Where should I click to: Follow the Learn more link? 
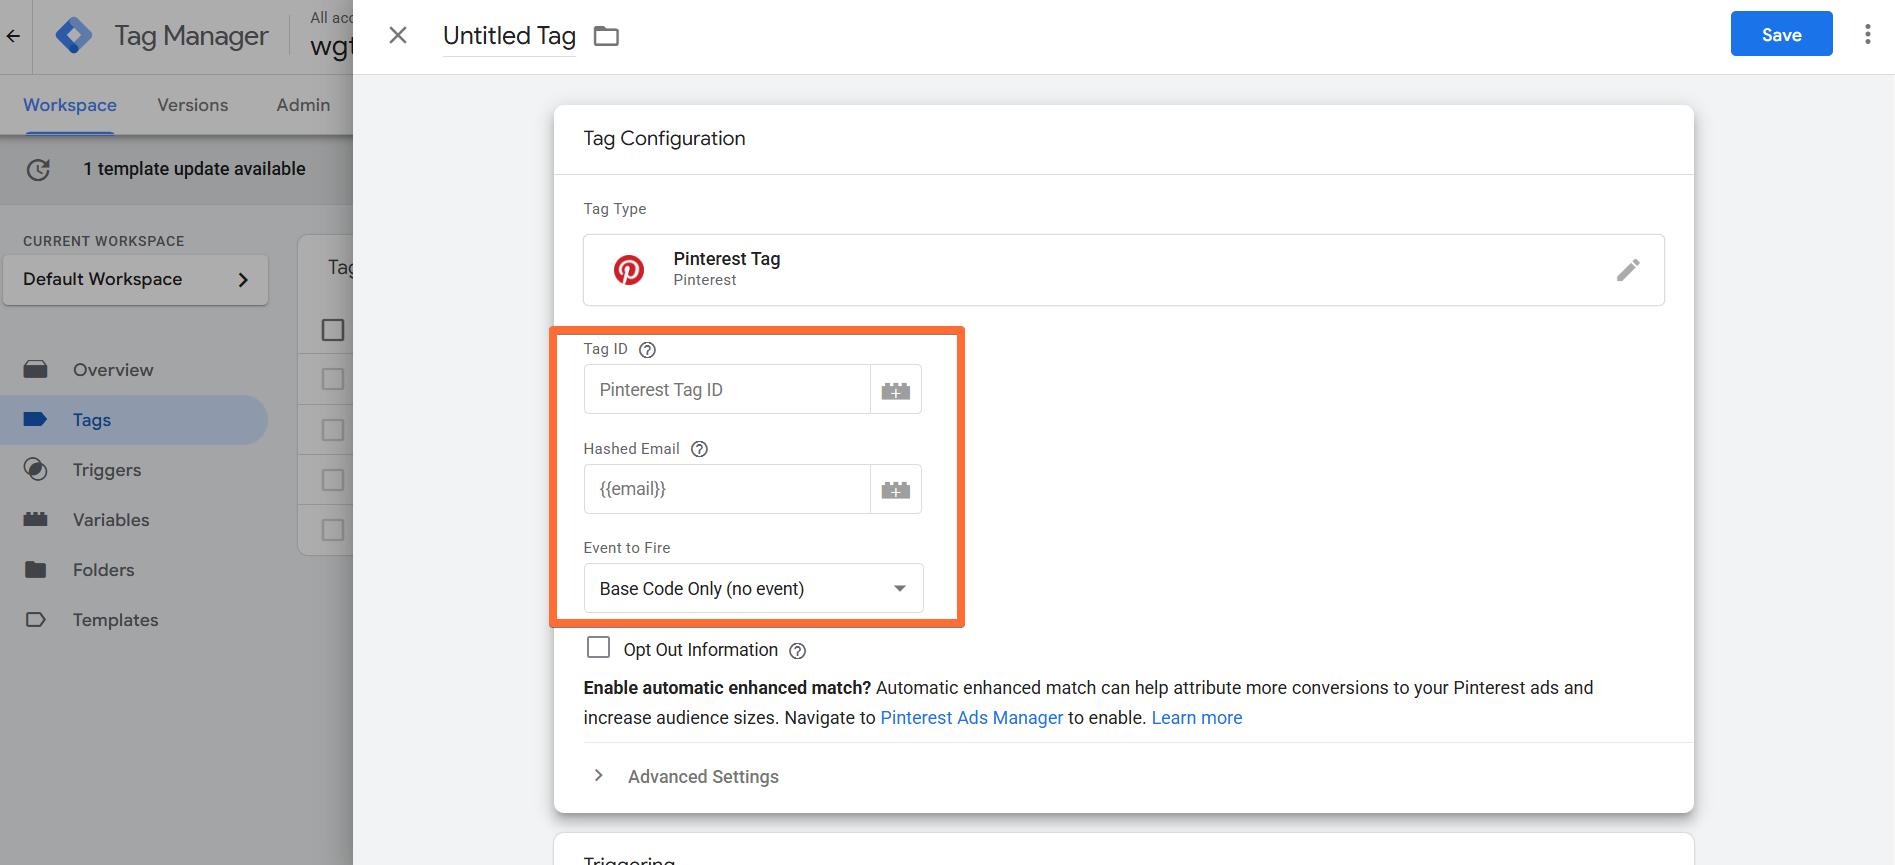pos(1196,718)
